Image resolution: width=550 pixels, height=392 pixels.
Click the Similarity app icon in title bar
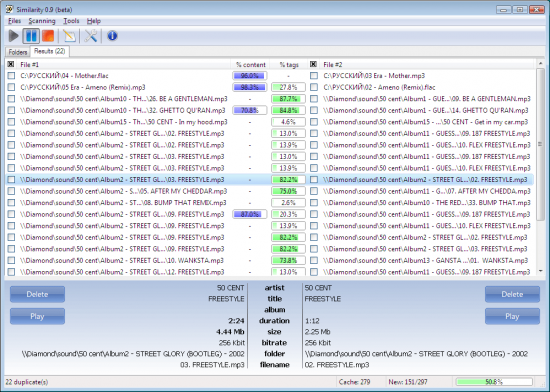[9, 9]
